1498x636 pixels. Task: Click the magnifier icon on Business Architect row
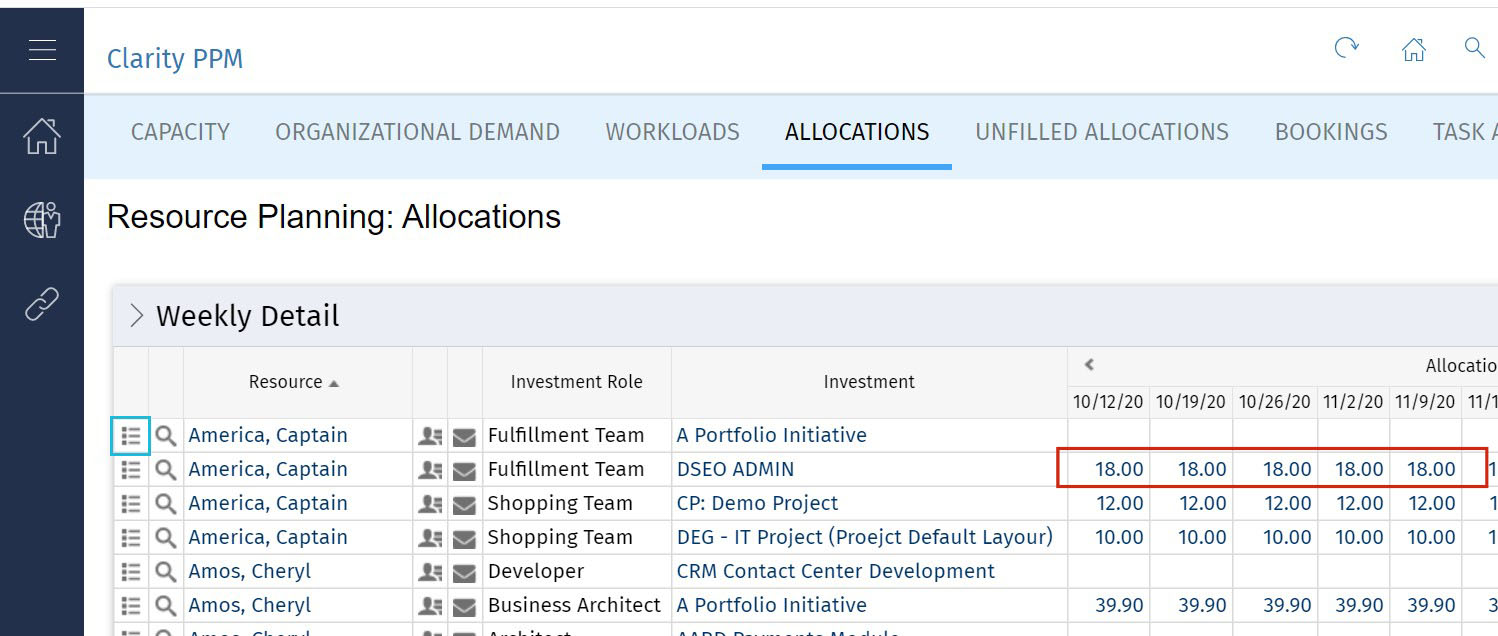tap(166, 605)
